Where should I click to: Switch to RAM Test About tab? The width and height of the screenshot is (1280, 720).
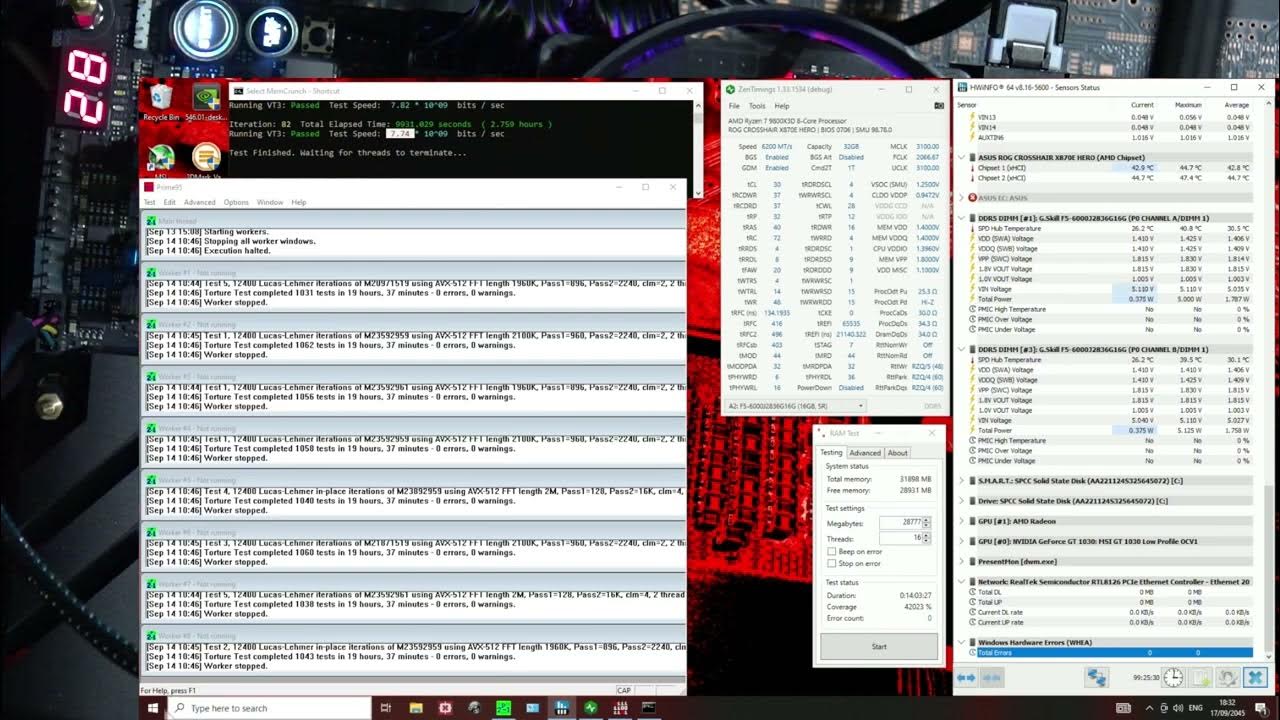tap(898, 452)
